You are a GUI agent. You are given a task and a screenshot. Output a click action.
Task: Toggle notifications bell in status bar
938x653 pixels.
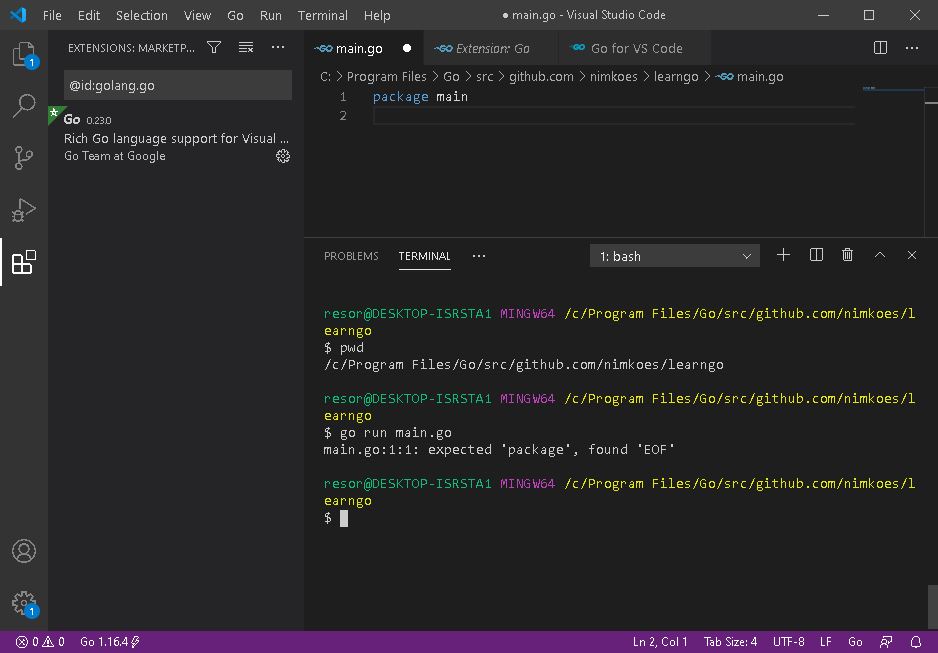click(x=915, y=642)
